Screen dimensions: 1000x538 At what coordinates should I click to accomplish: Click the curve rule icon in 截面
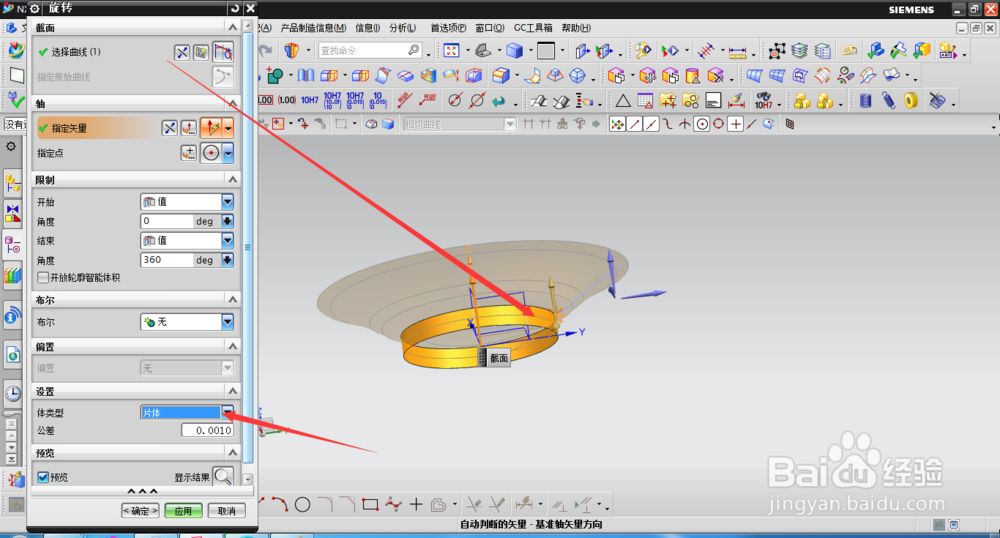coord(223,52)
